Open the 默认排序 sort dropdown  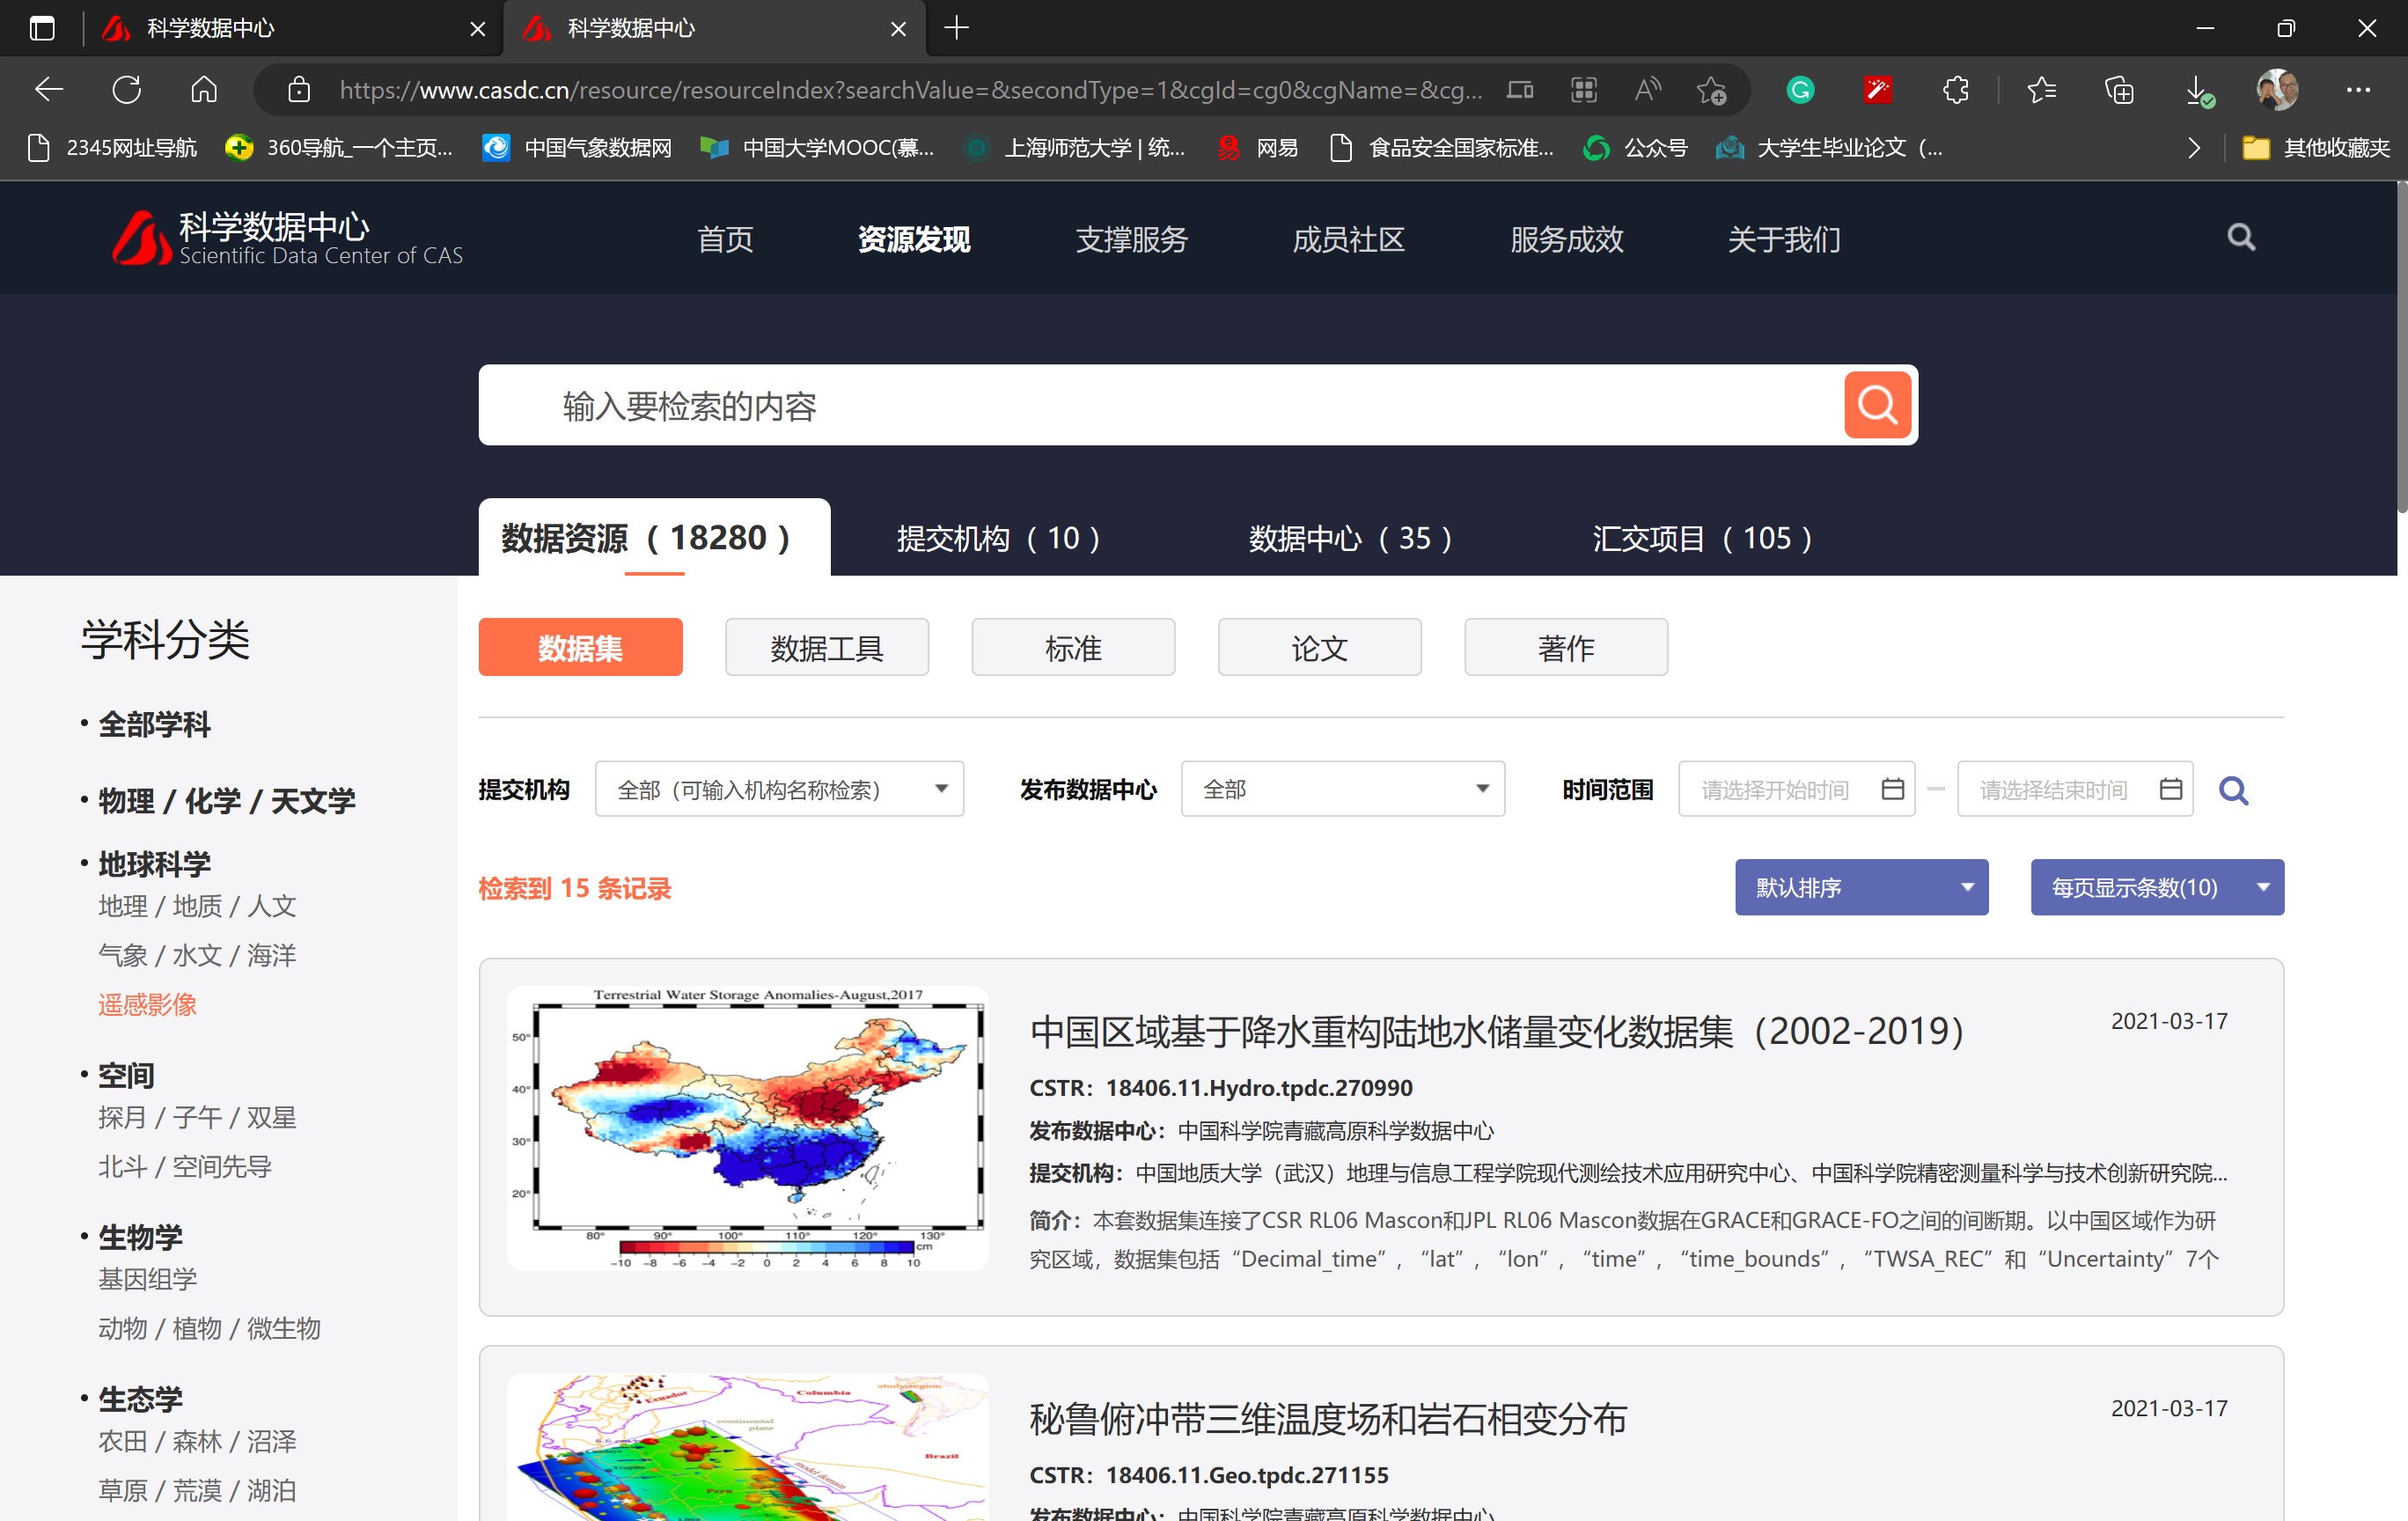[x=1861, y=887]
